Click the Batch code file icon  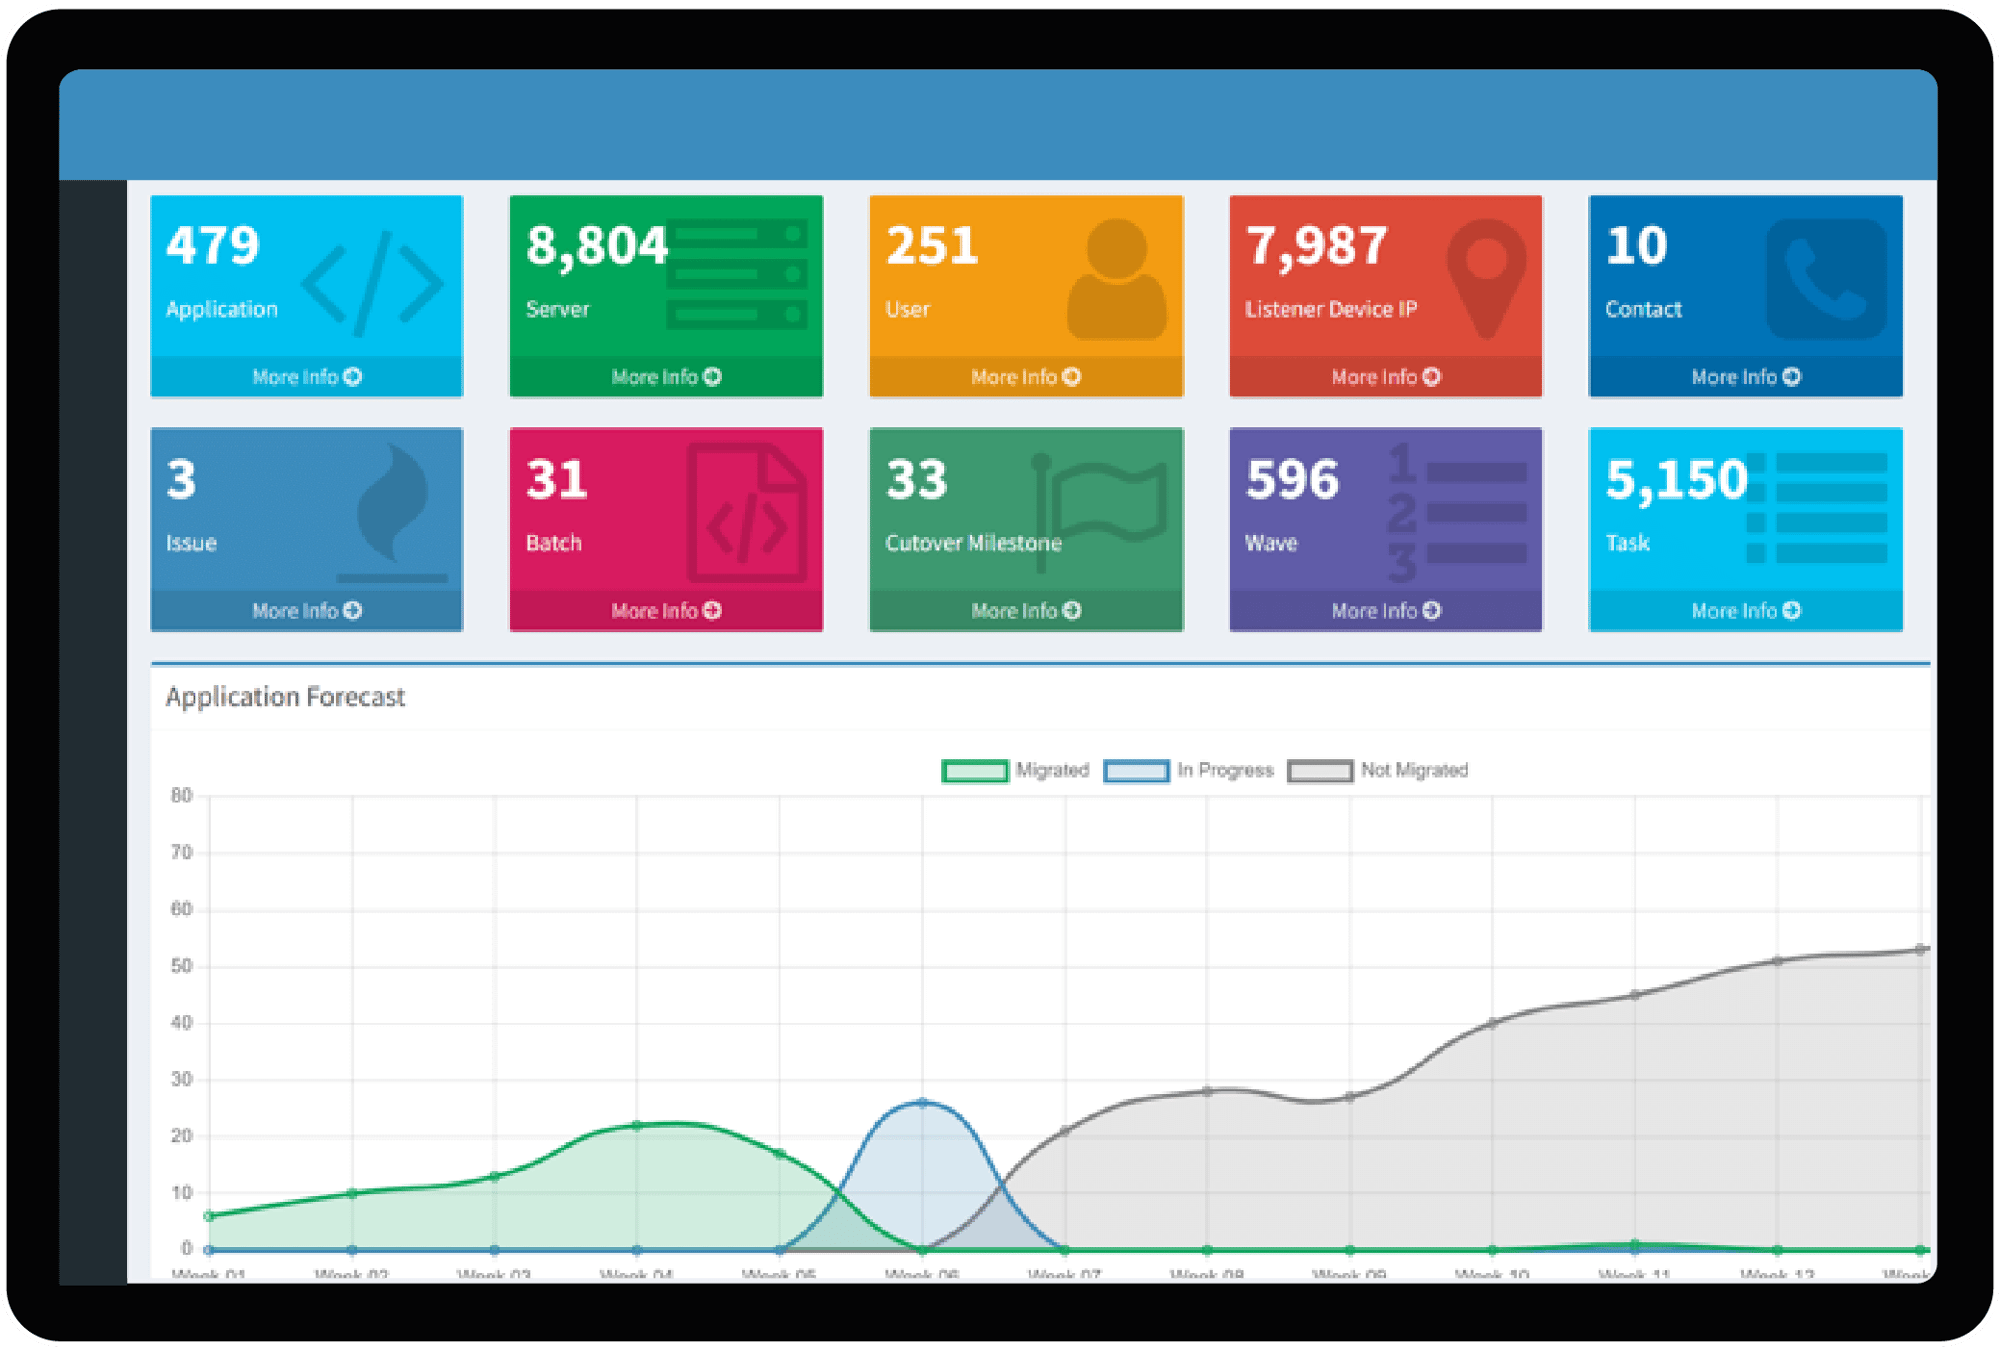(747, 513)
